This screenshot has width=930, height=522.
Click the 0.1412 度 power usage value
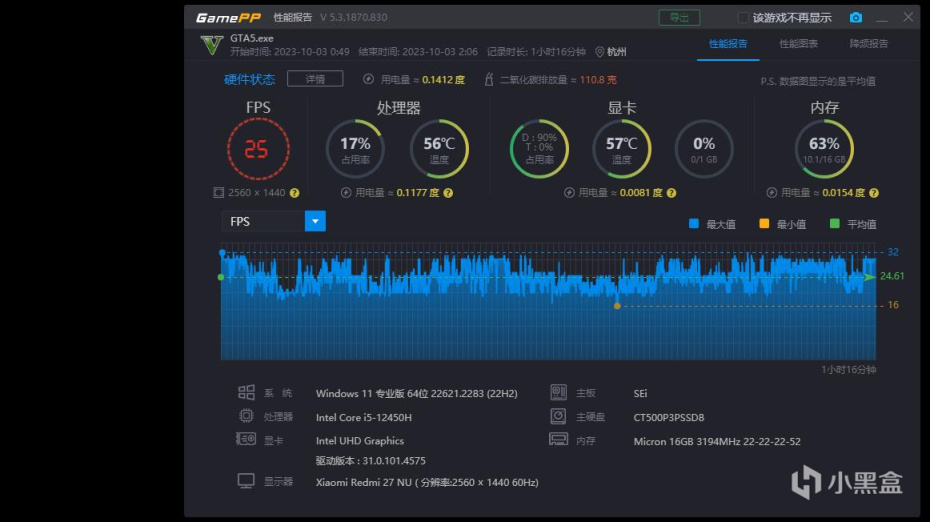(x=443, y=79)
